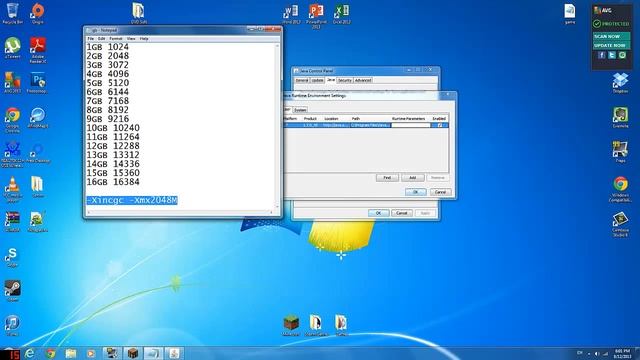The image size is (640, 360).
Task: Launch Skype from the desktop
Action: [13, 257]
